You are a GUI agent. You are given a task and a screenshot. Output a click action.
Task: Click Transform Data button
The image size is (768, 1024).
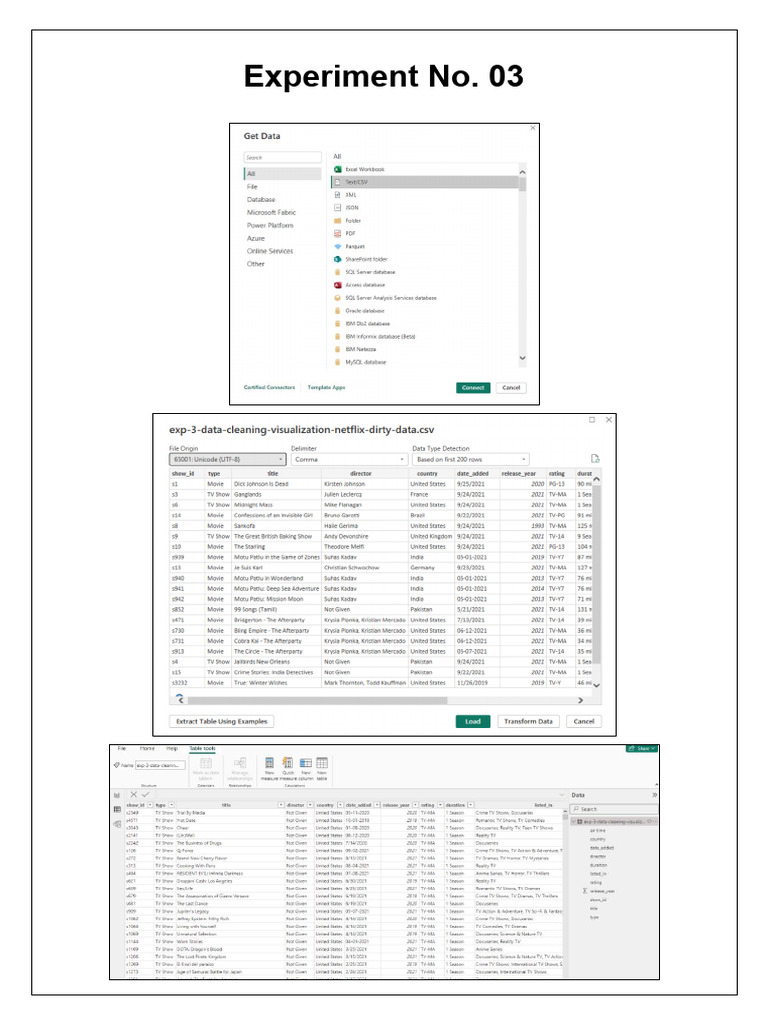tap(528, 722)
